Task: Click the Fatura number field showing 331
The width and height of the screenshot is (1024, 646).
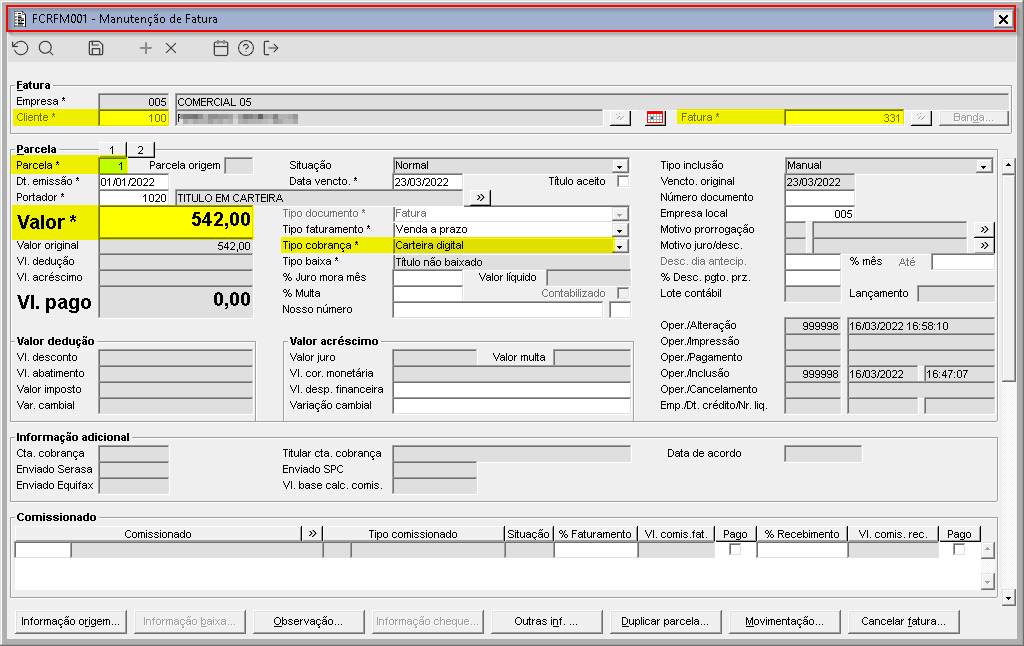Action: (844, 118)
